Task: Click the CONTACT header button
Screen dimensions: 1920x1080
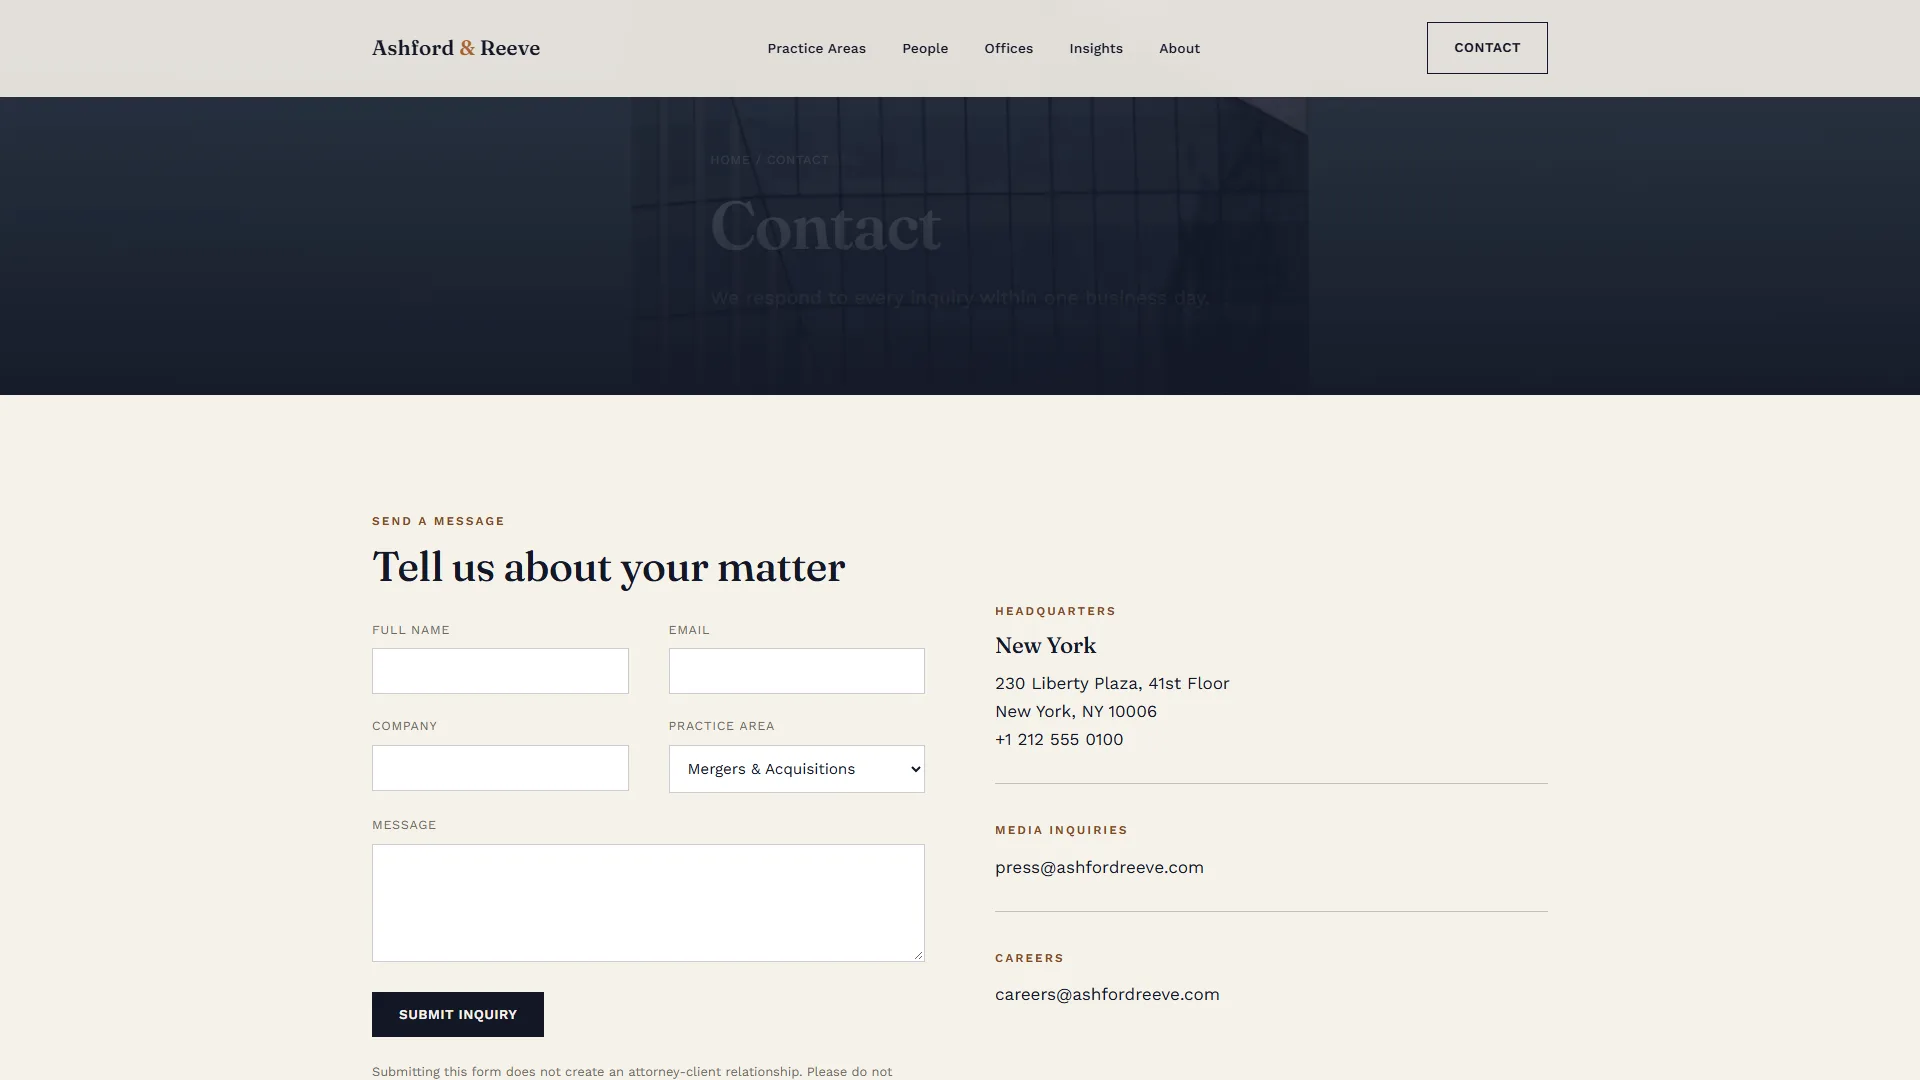Action: [x=1487, y=48]
